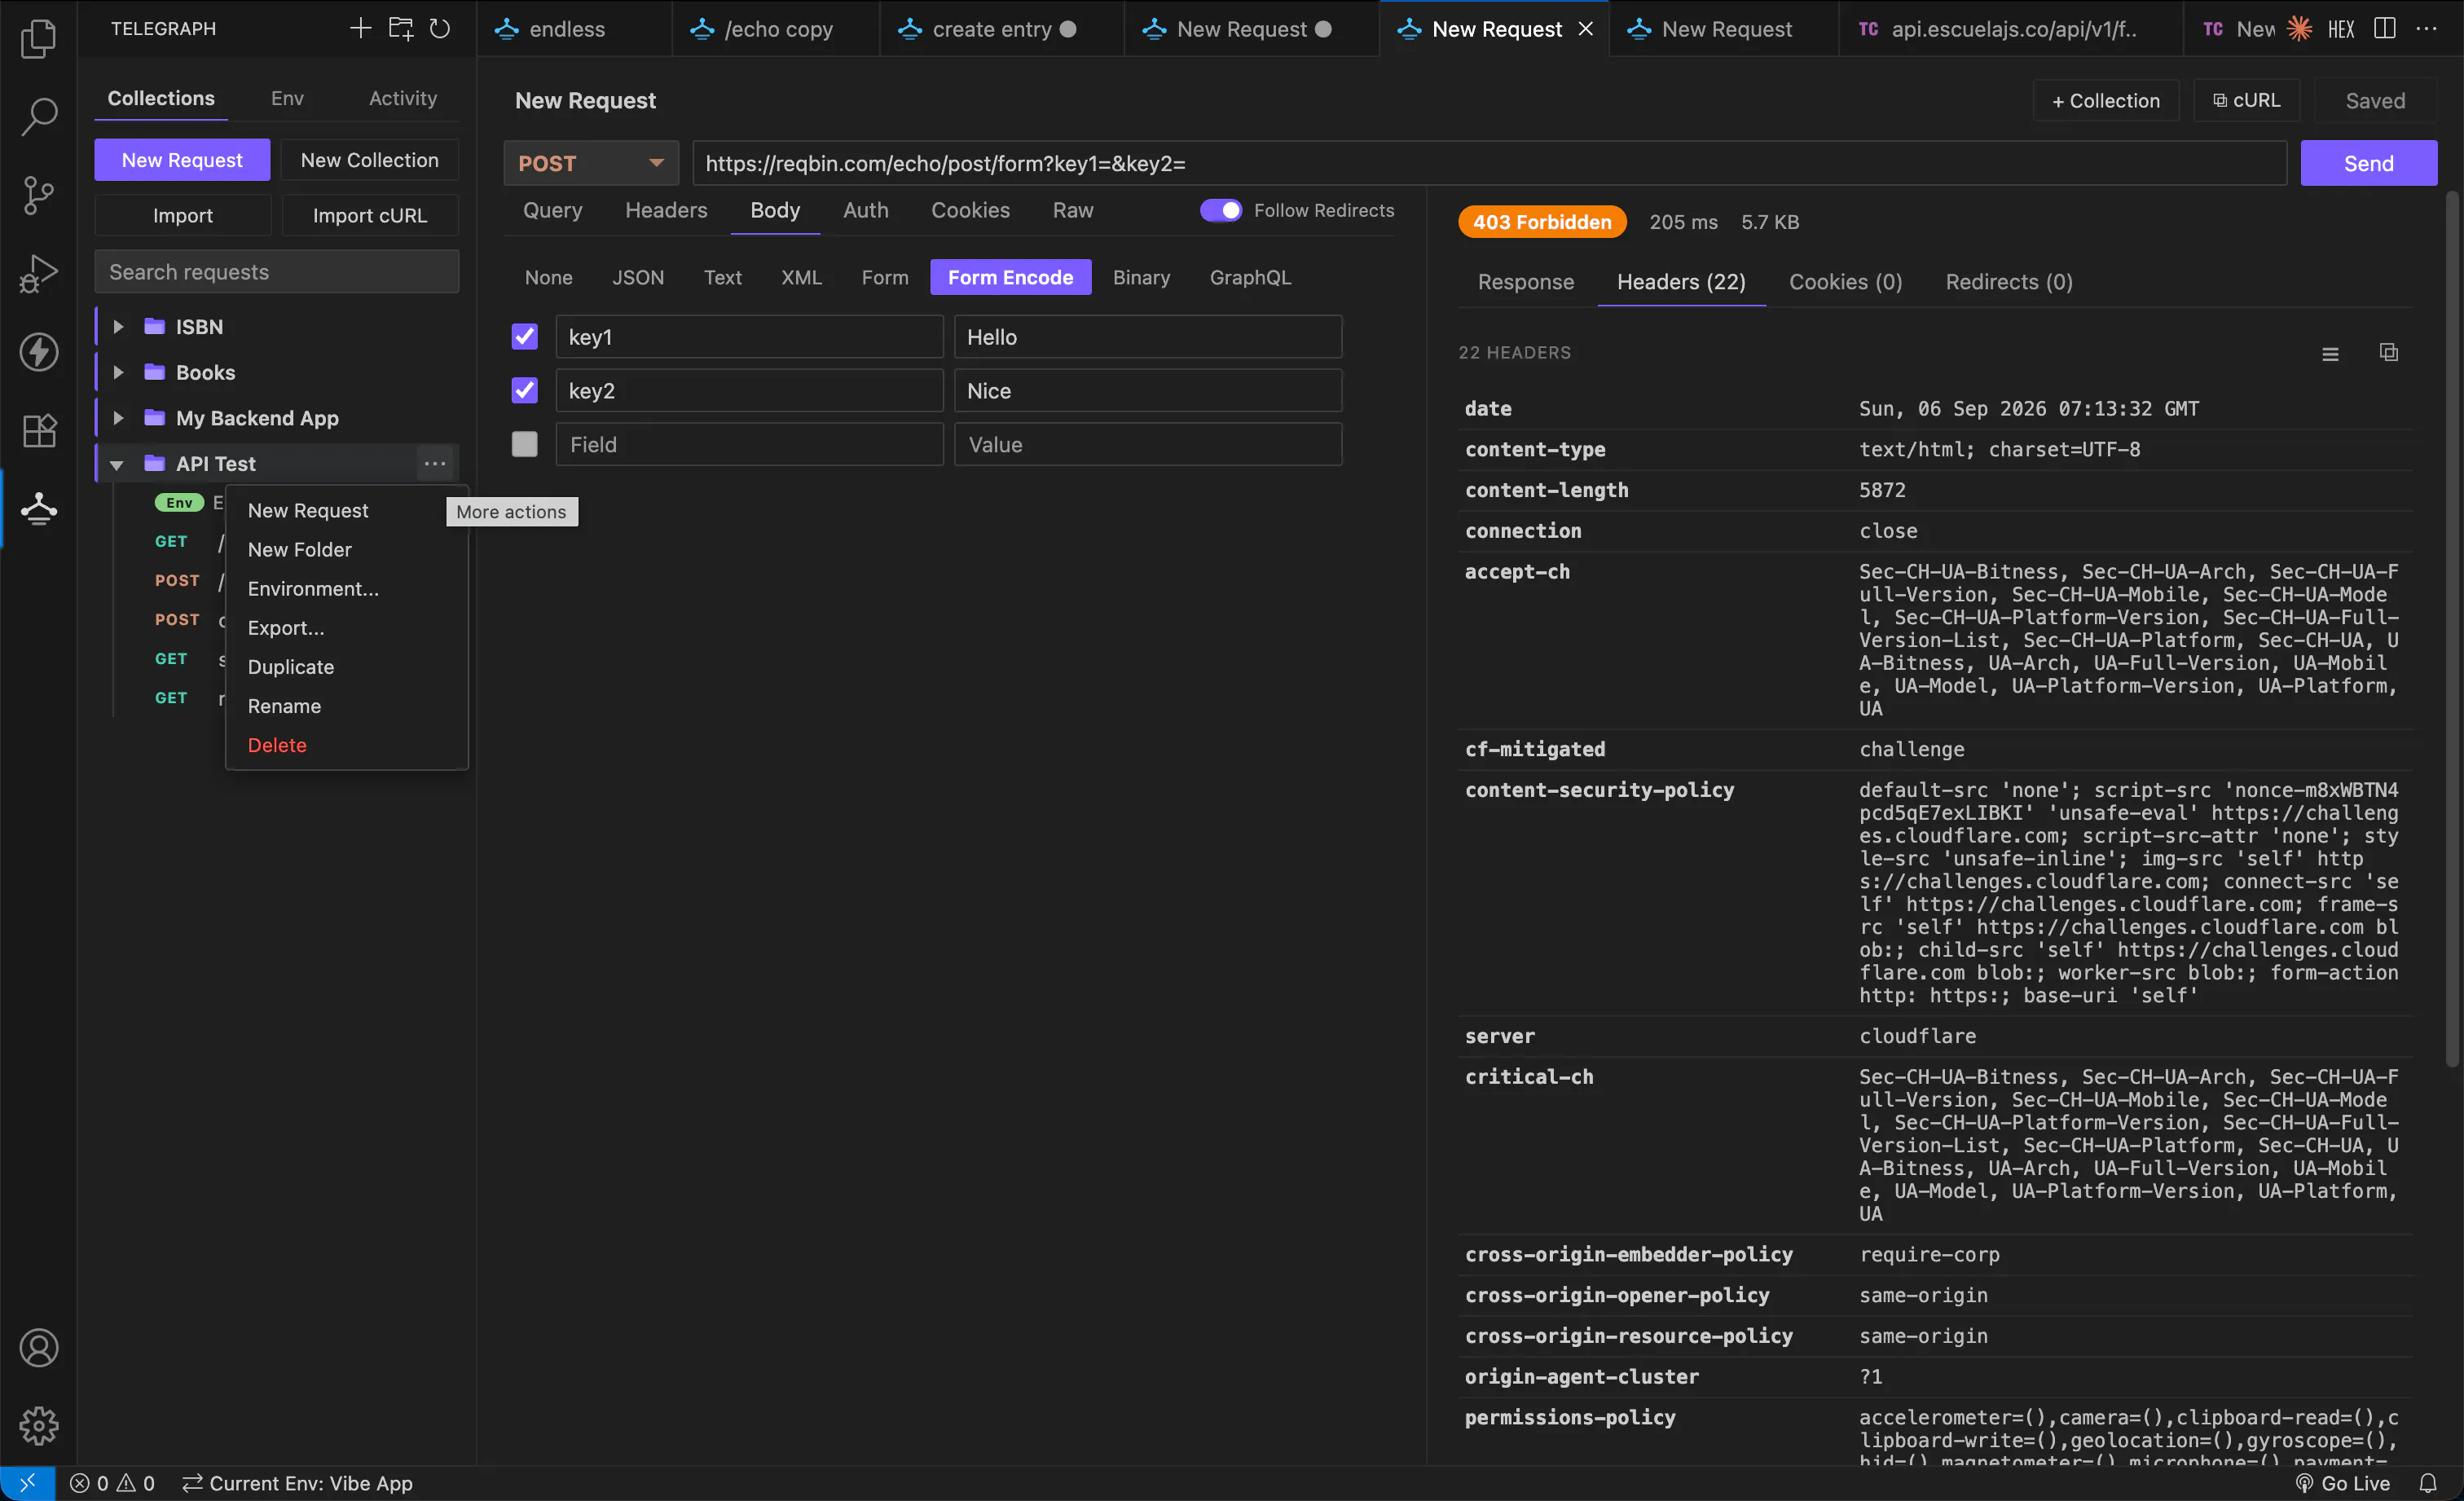
Task: Switch to the Activity sidebar tab
Action: [402, 98]
